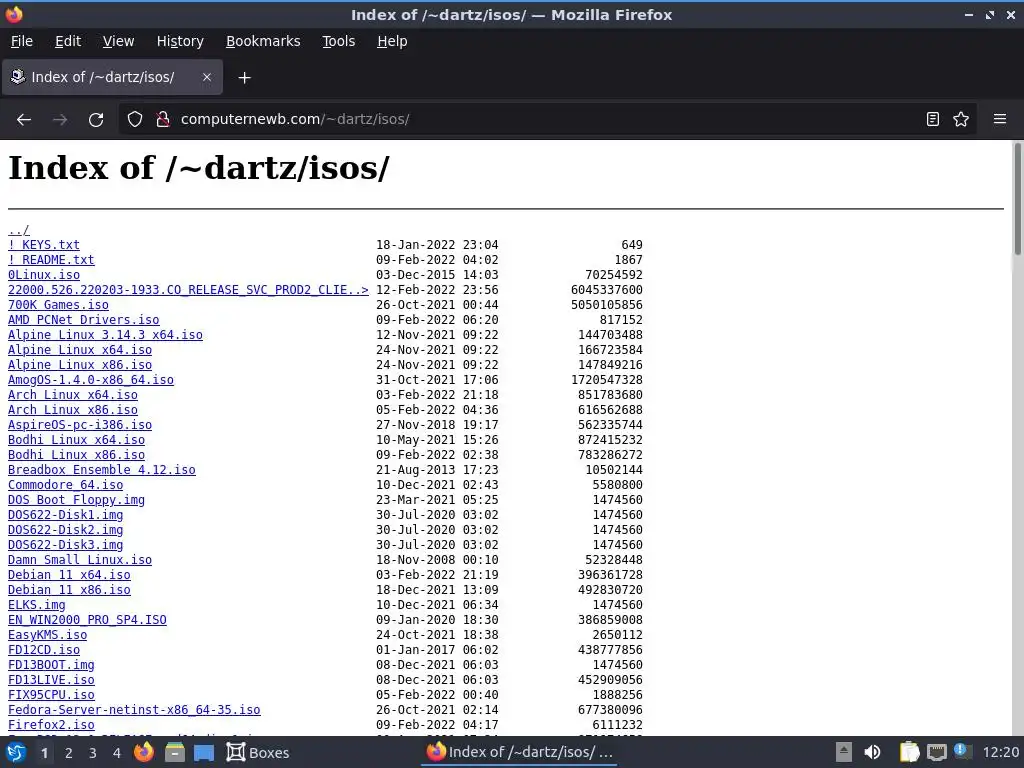This screenshot has width=1024, height=768.
Task: Select the Index of /~dartz/isos/ tab
Action: pyautogui.click(x=112, y=77)
